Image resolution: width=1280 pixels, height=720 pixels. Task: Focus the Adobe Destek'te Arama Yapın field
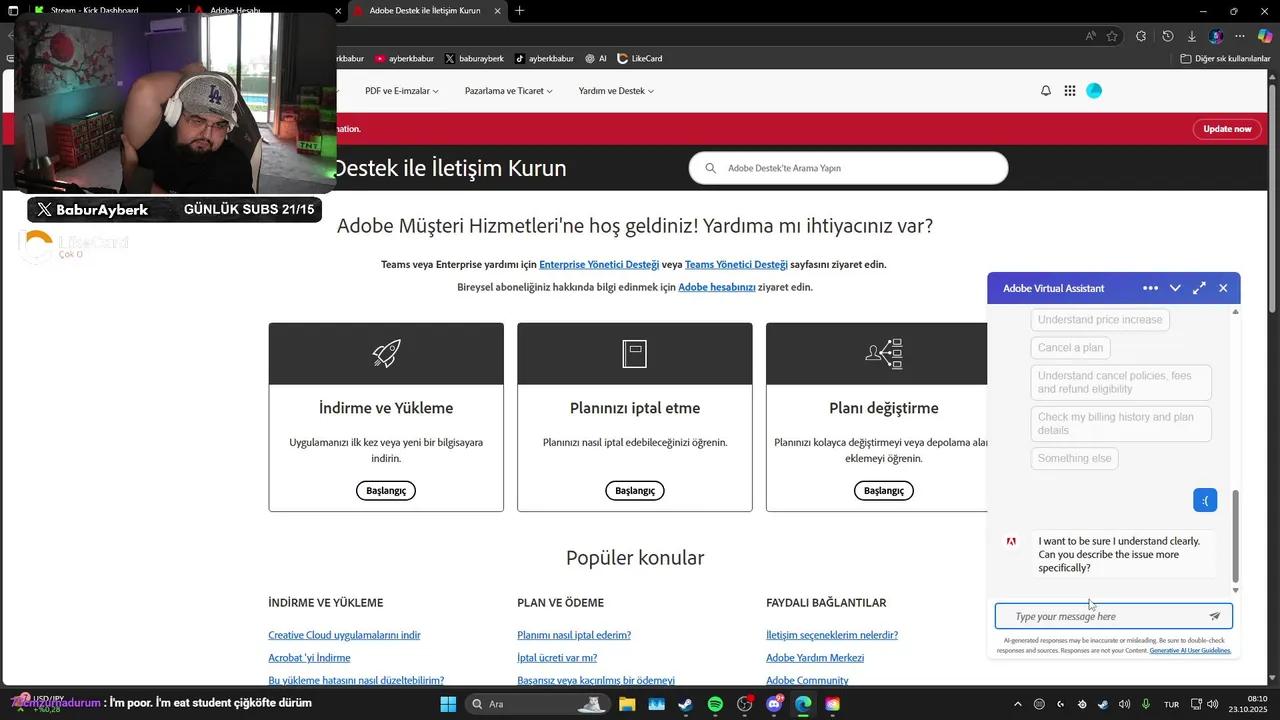[848, 168]
